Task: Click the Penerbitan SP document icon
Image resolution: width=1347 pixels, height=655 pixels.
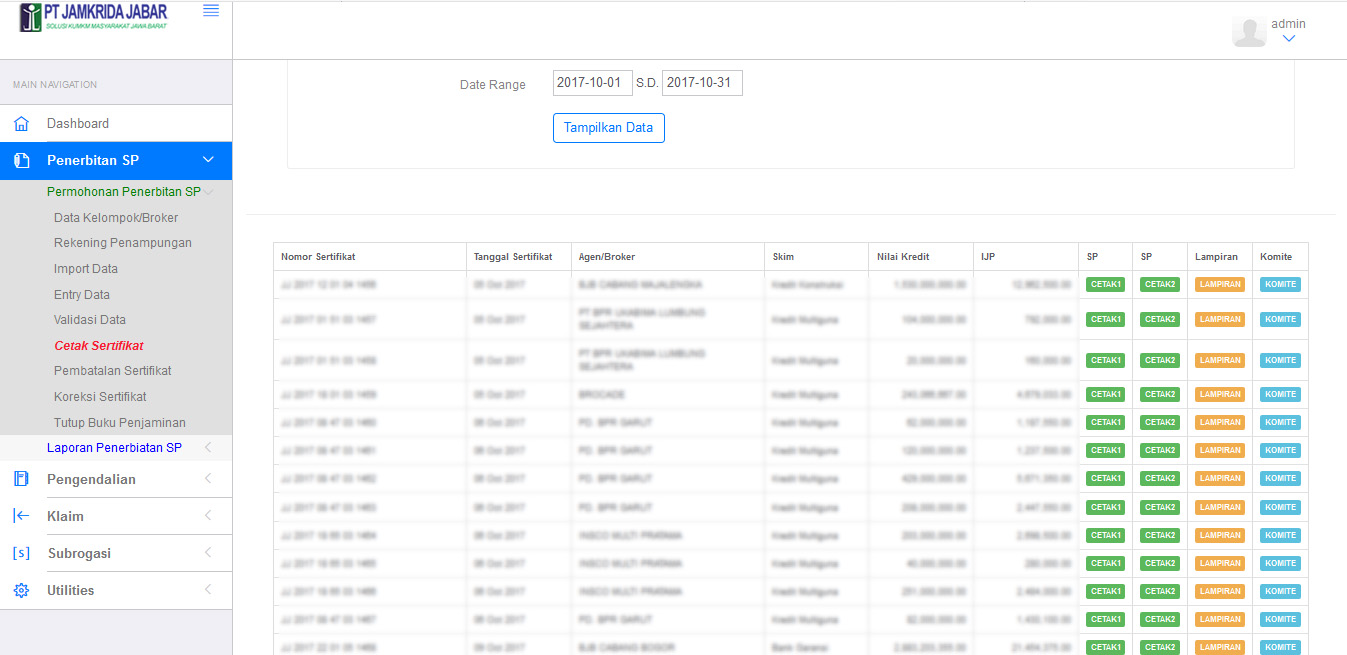Action: 21,161
